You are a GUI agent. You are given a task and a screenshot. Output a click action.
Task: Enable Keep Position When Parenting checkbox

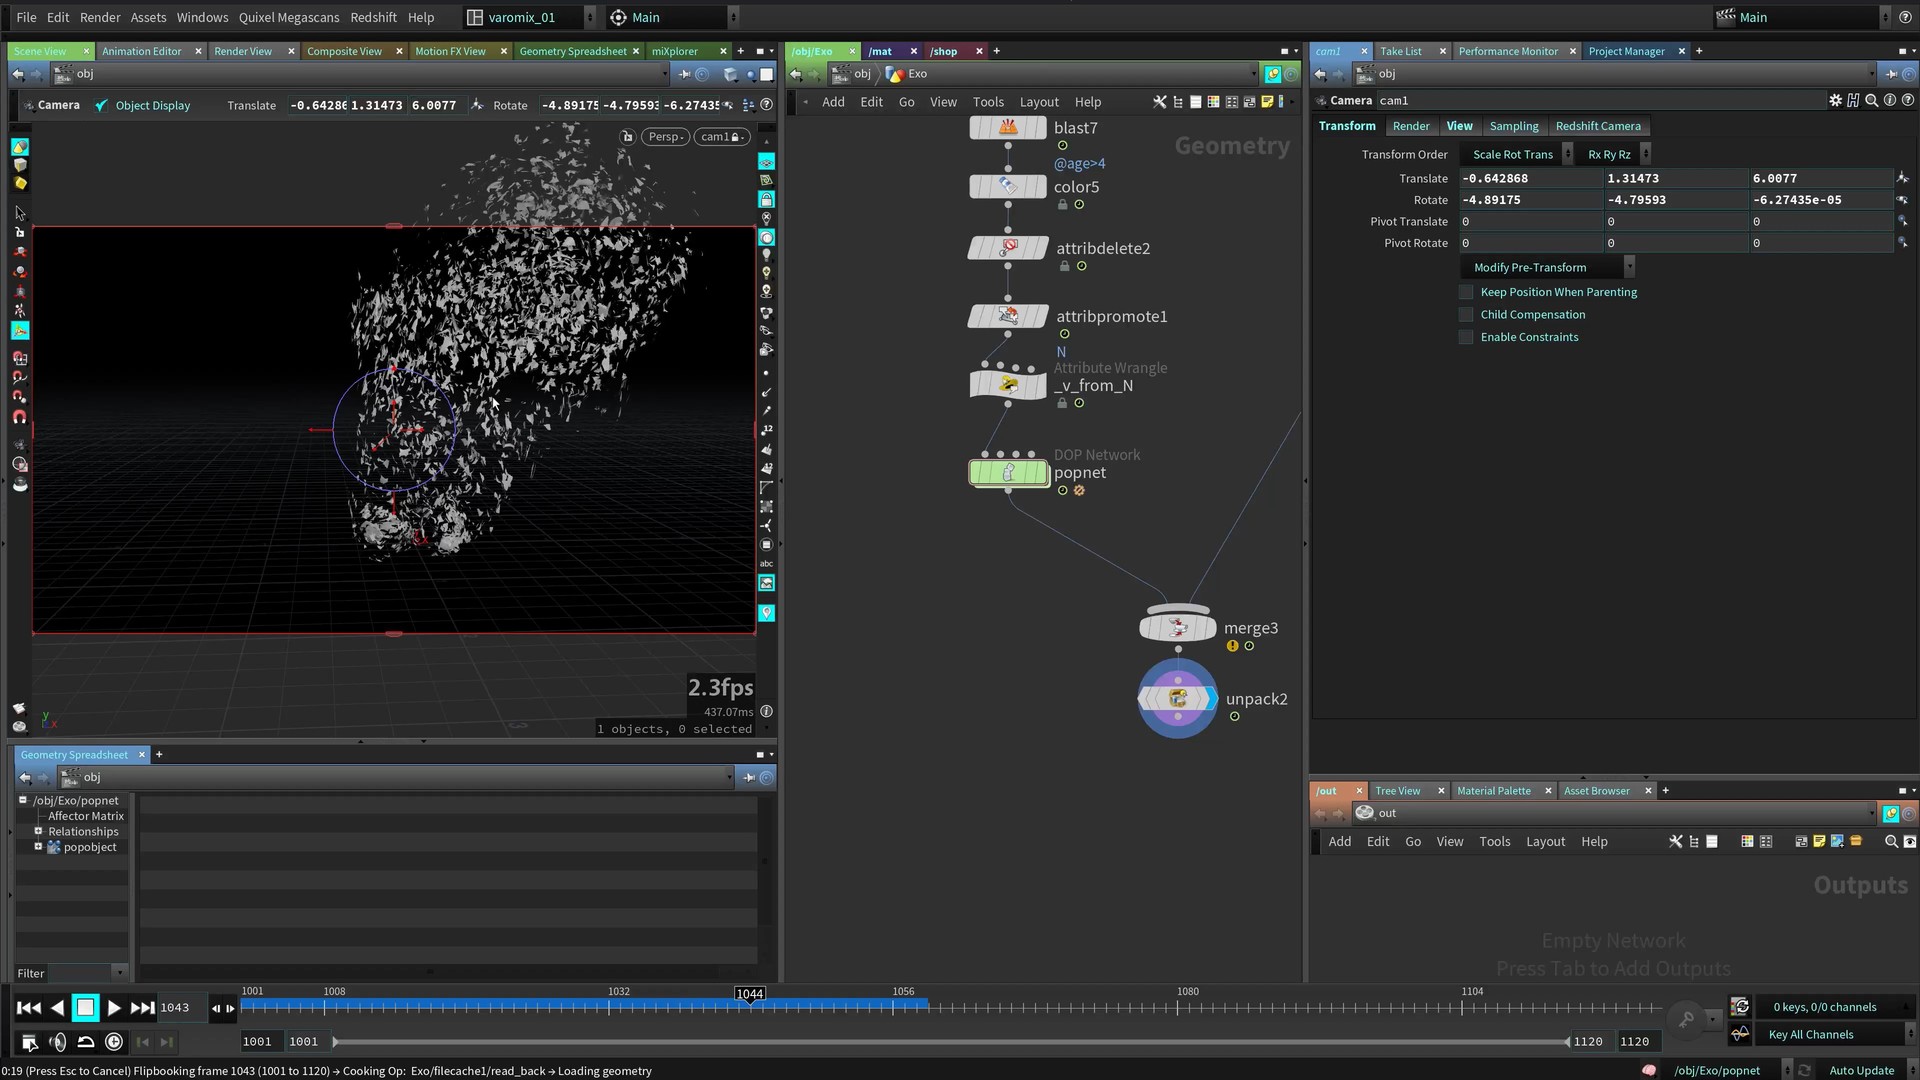1466,292
